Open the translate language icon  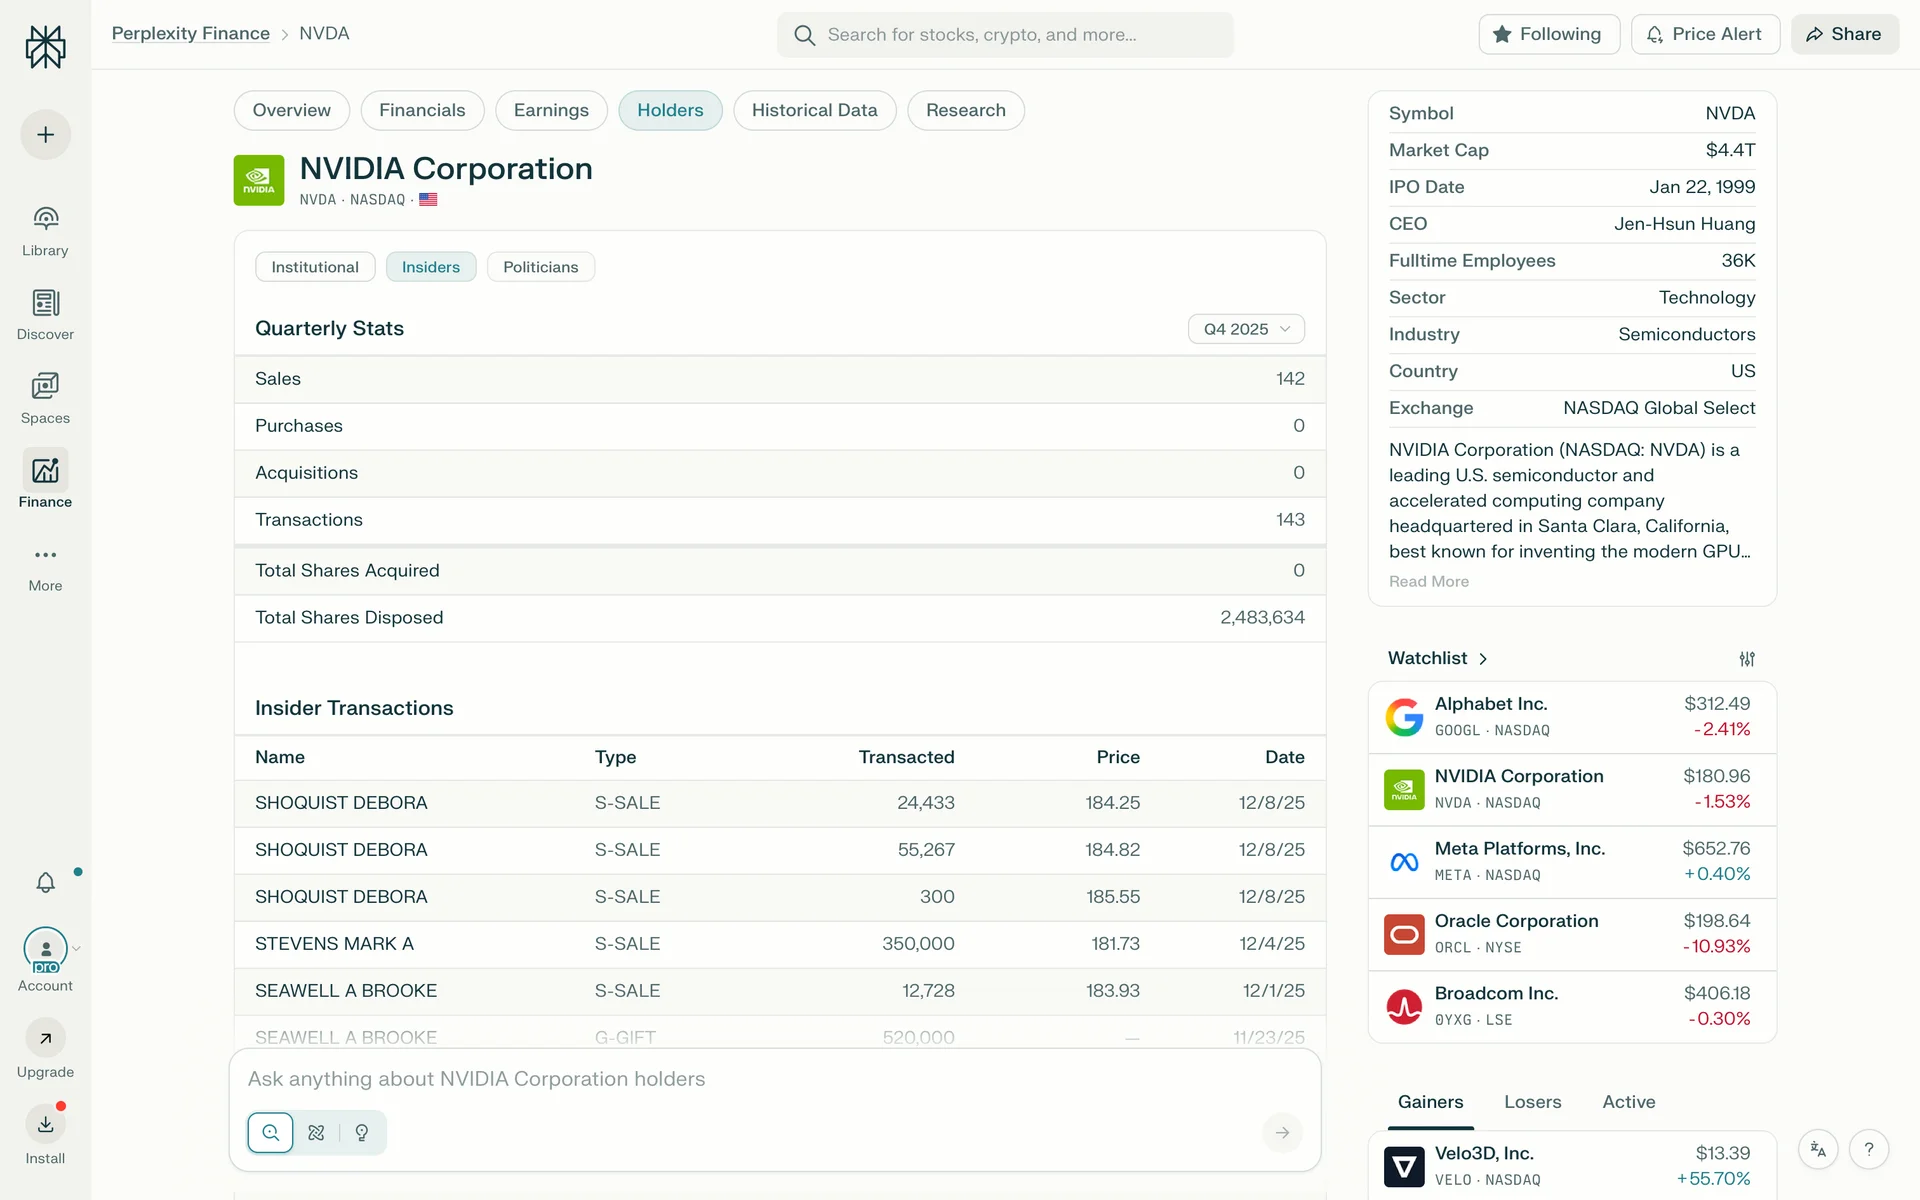click(1818, 1150)
